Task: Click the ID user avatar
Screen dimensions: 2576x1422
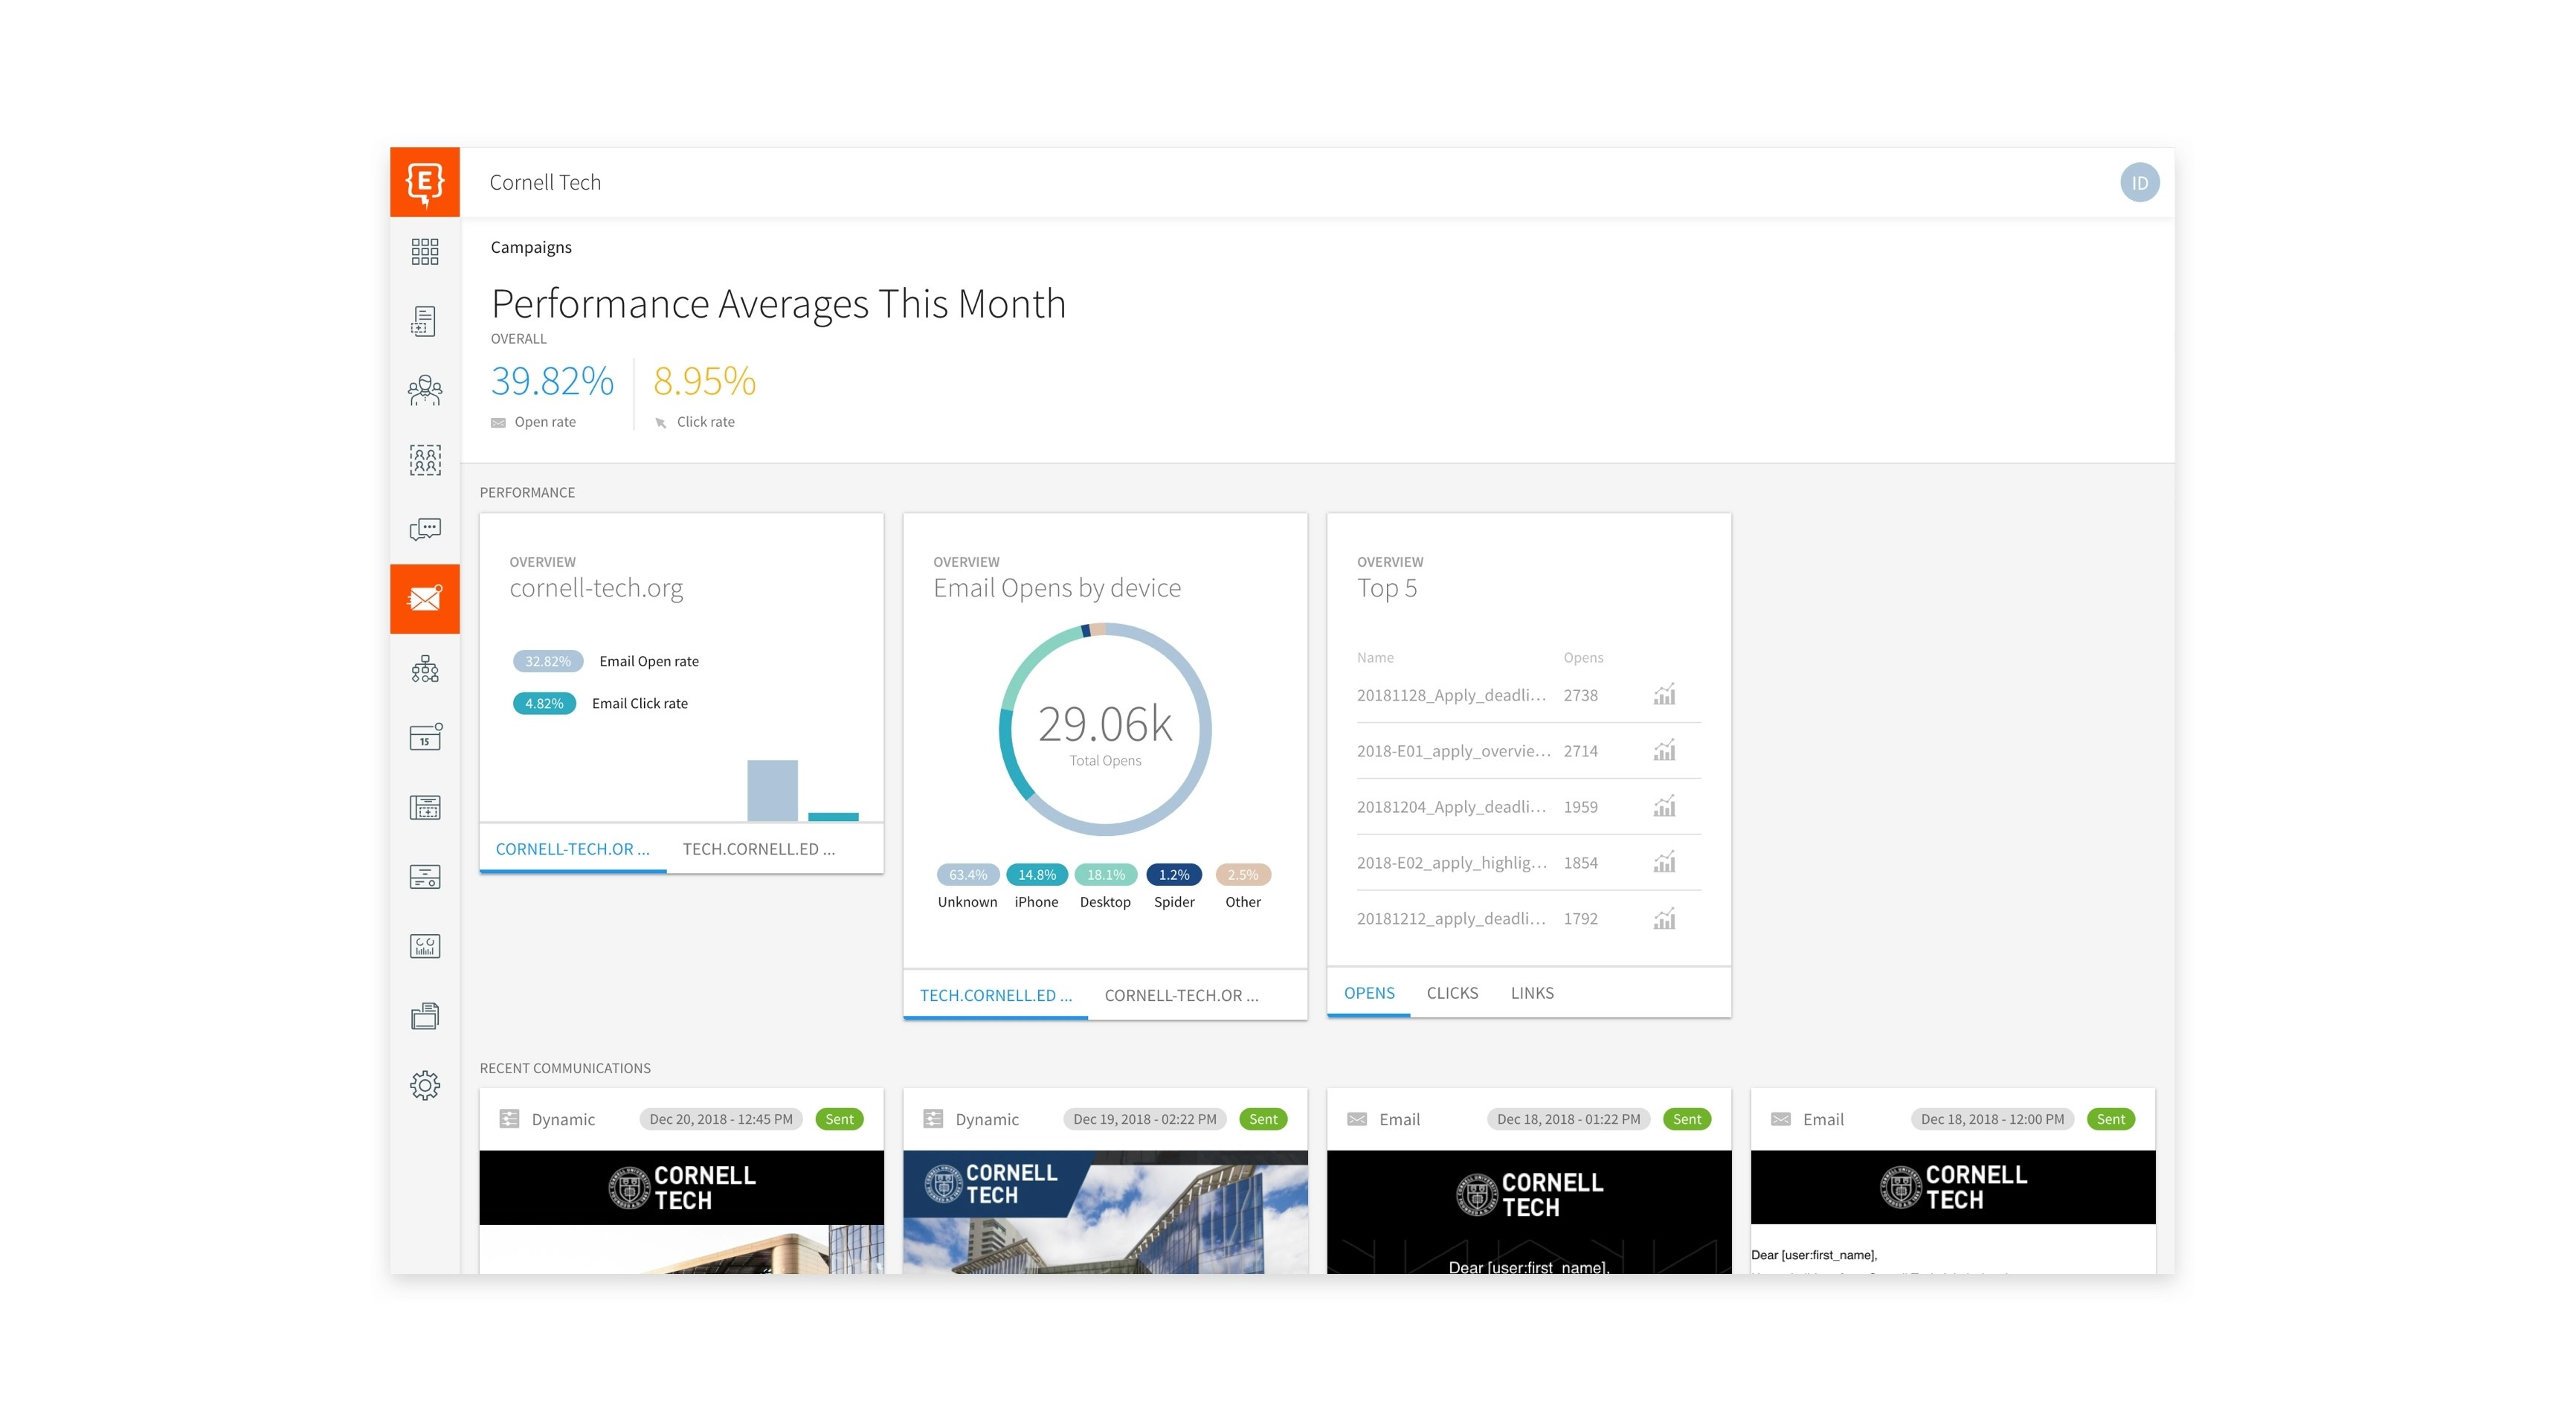Action: point(2139,183)
